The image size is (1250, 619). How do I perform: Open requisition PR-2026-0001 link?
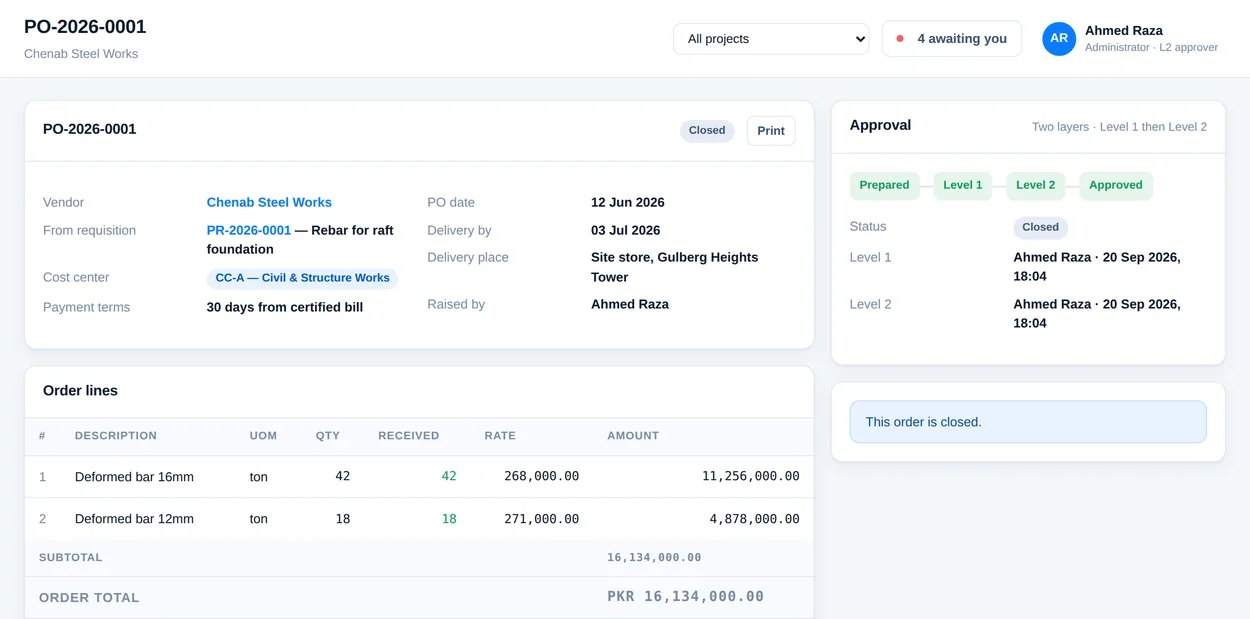(249, 230)
